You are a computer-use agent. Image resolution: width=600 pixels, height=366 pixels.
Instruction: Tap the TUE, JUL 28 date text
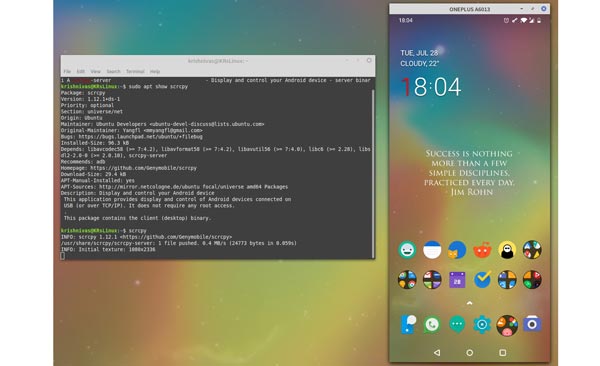pyautogui.click(x=419, y=53)
